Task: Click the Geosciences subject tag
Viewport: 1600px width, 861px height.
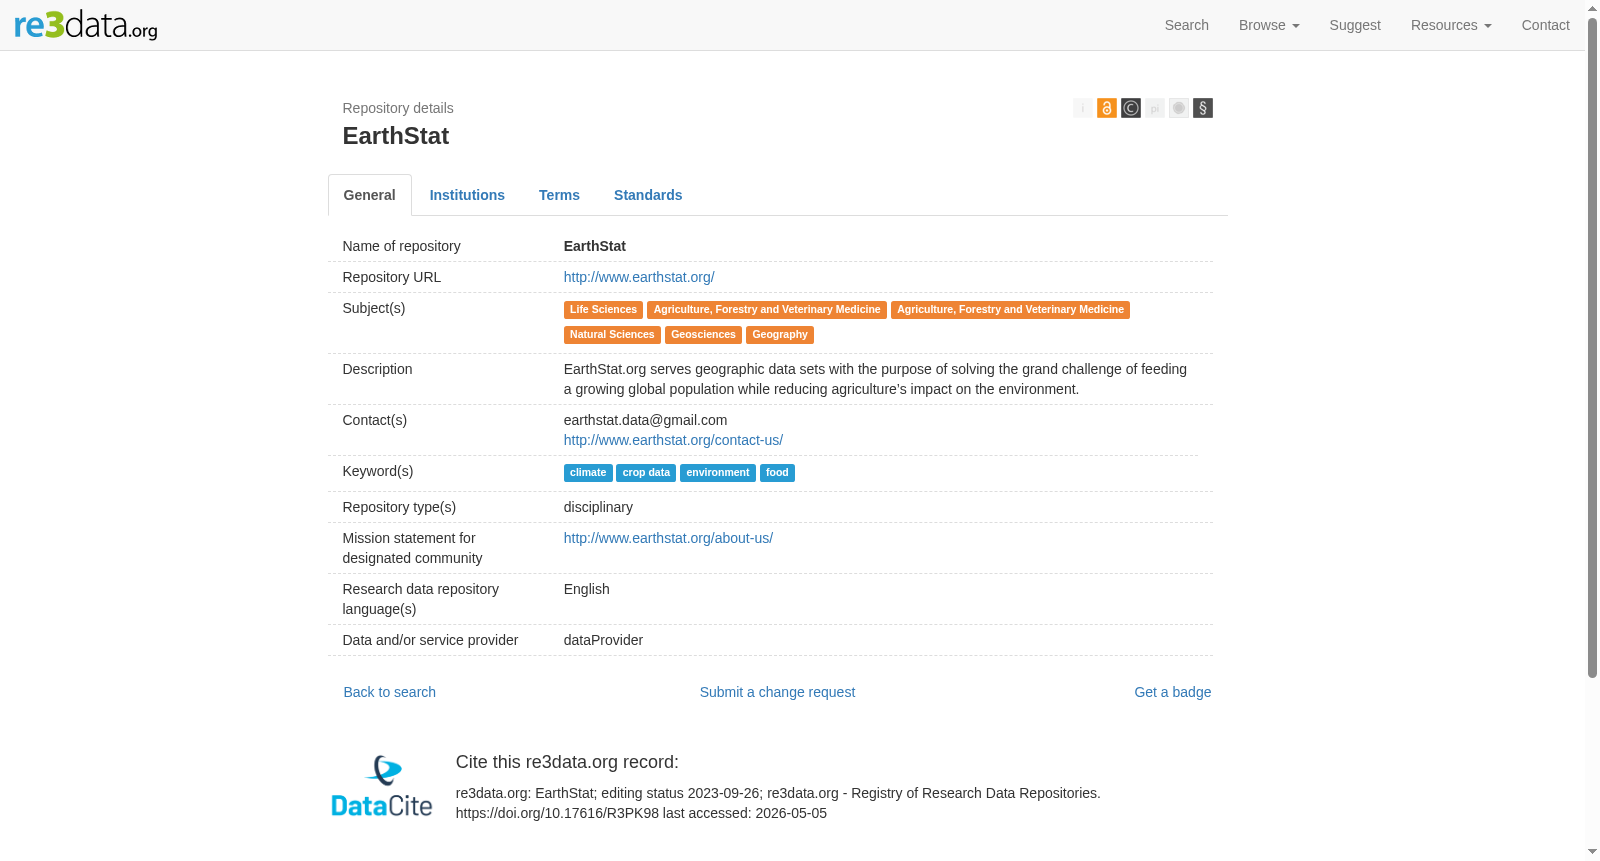Action: coord(703,335)
